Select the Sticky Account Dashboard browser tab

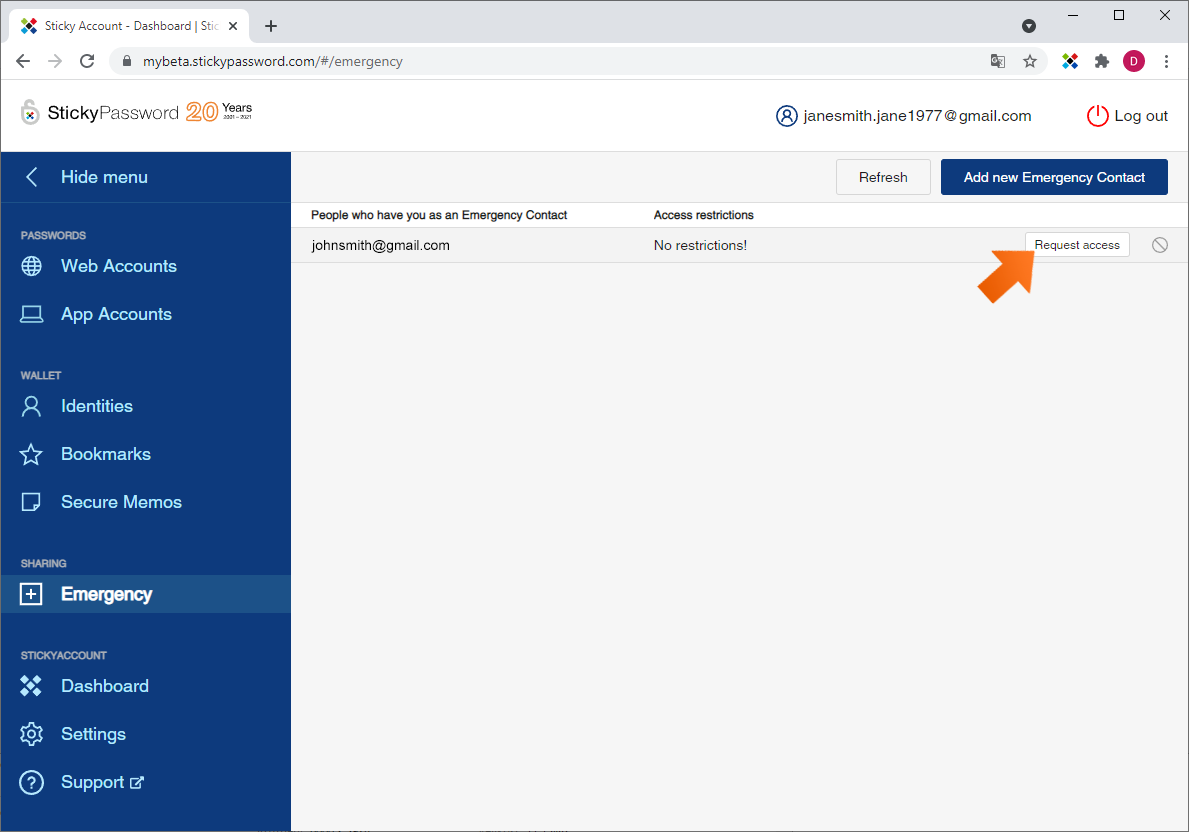[129, 26]
